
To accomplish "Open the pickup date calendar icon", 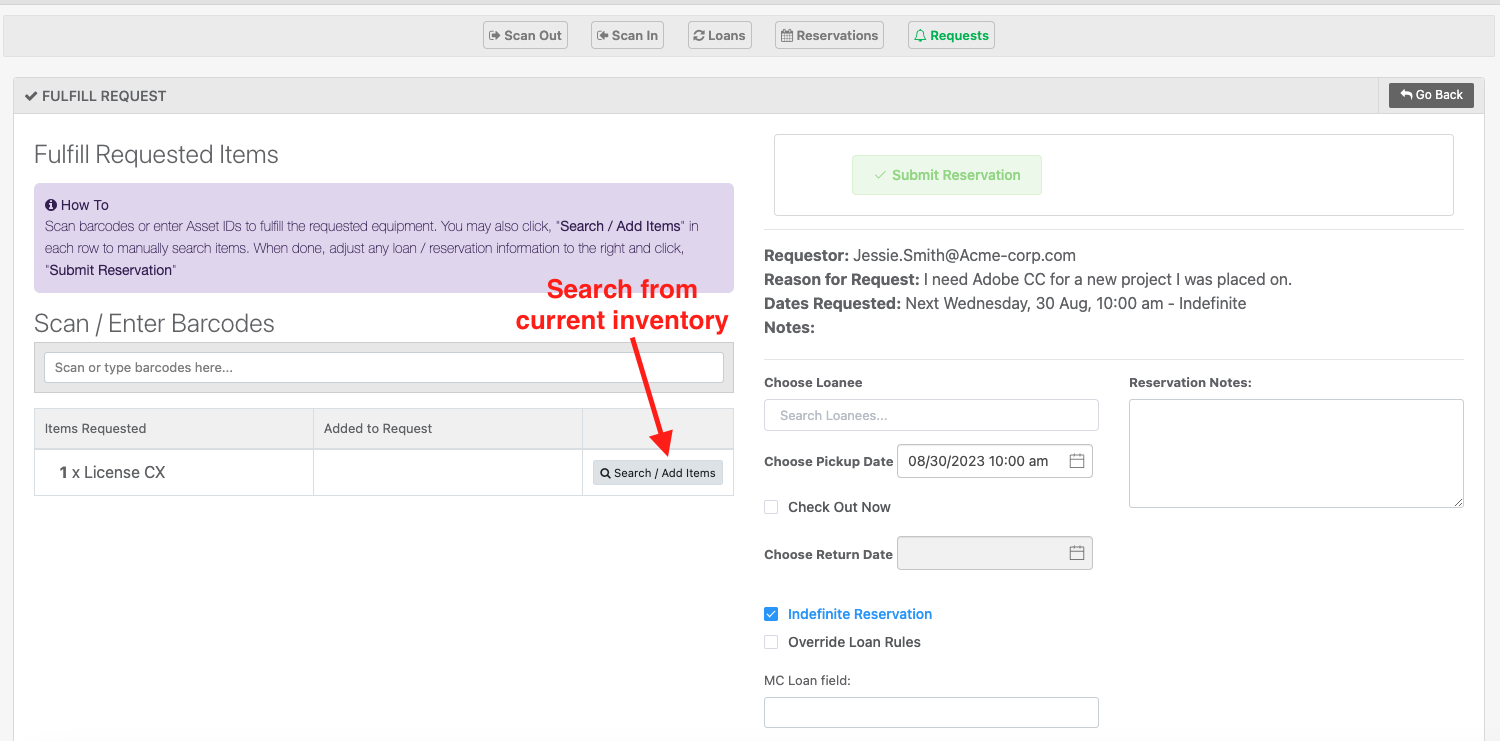I will pos(1077,461).
